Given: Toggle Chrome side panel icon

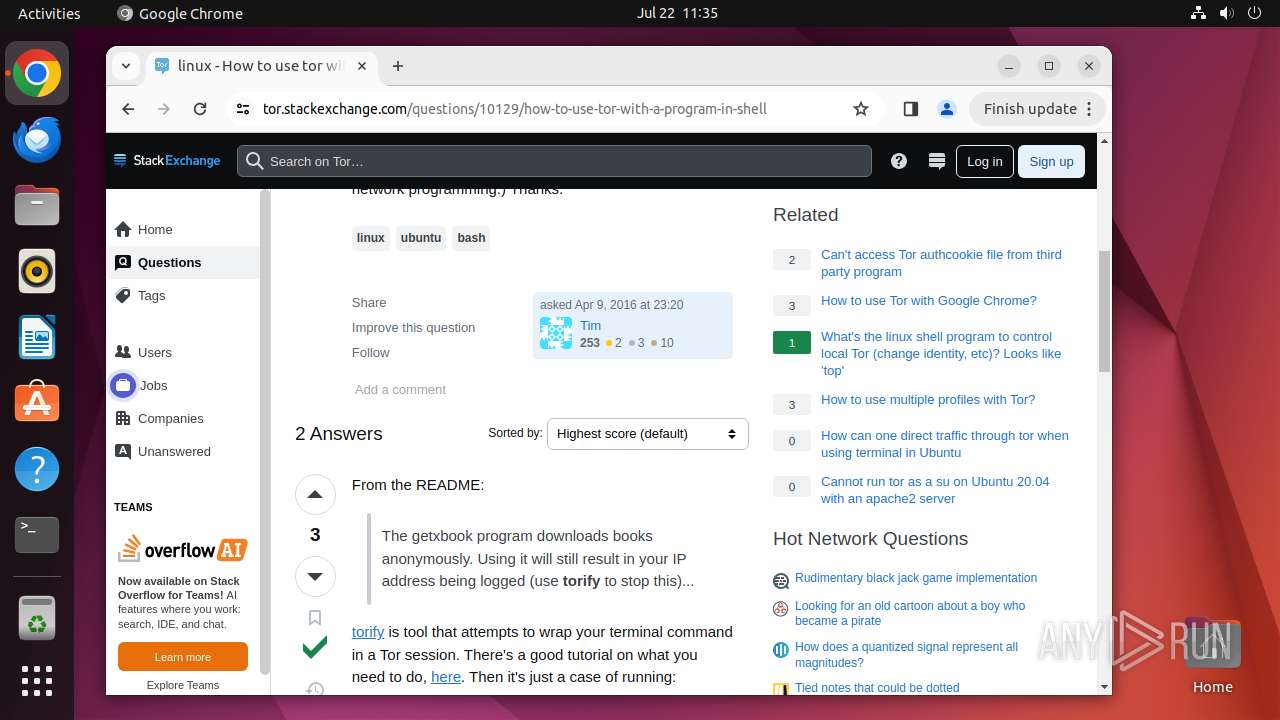Looking at the screenshot, I should pyautogui.click(x=910, y=109).
